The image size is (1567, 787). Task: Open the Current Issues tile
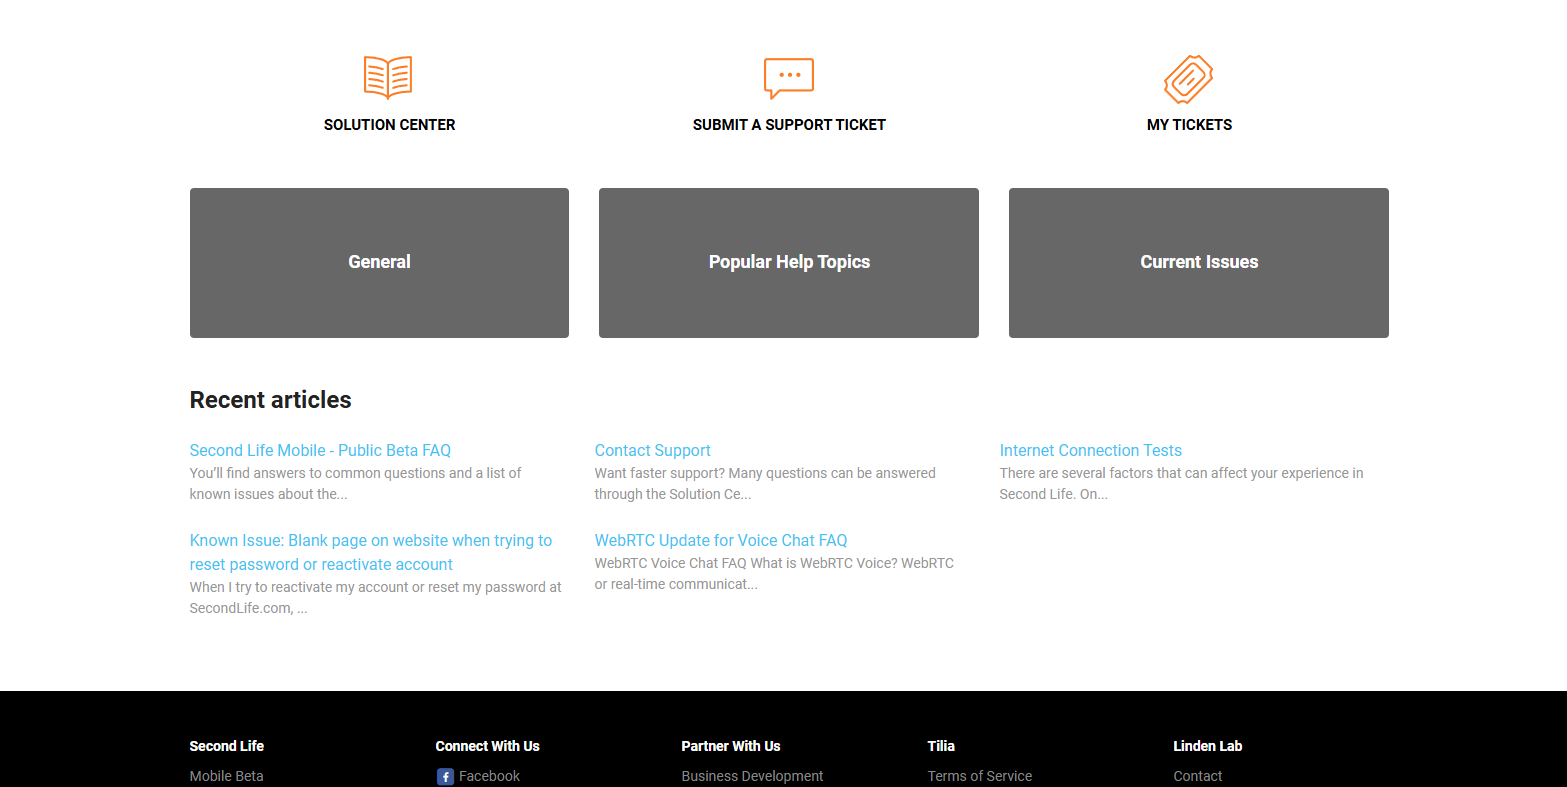pyautogui.click(x=1199, y=263)
